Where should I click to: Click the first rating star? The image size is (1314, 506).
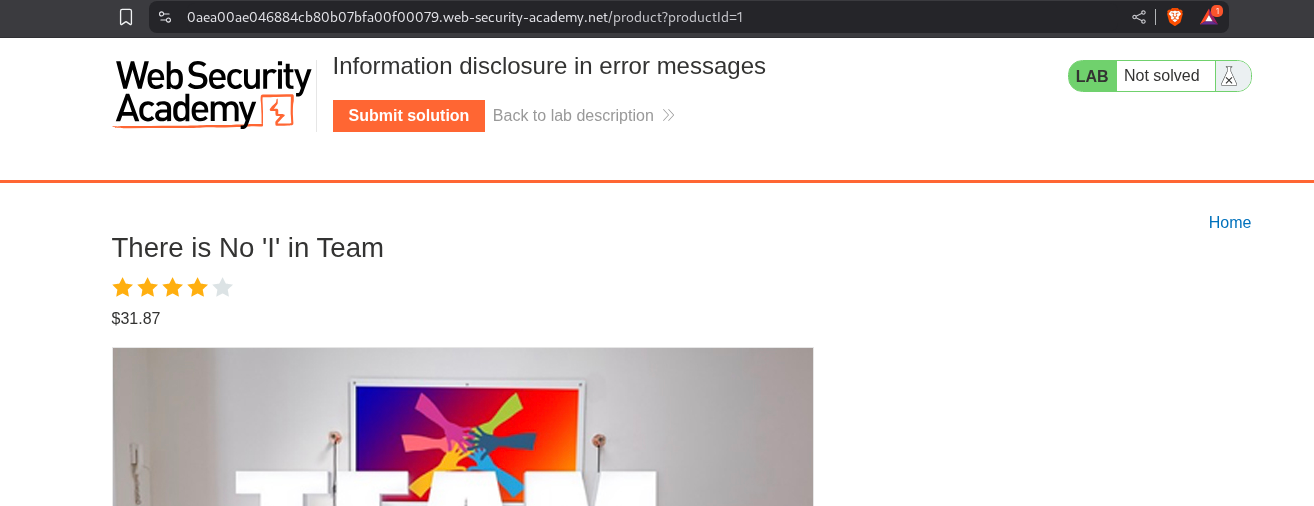click(x=123, y=288)
